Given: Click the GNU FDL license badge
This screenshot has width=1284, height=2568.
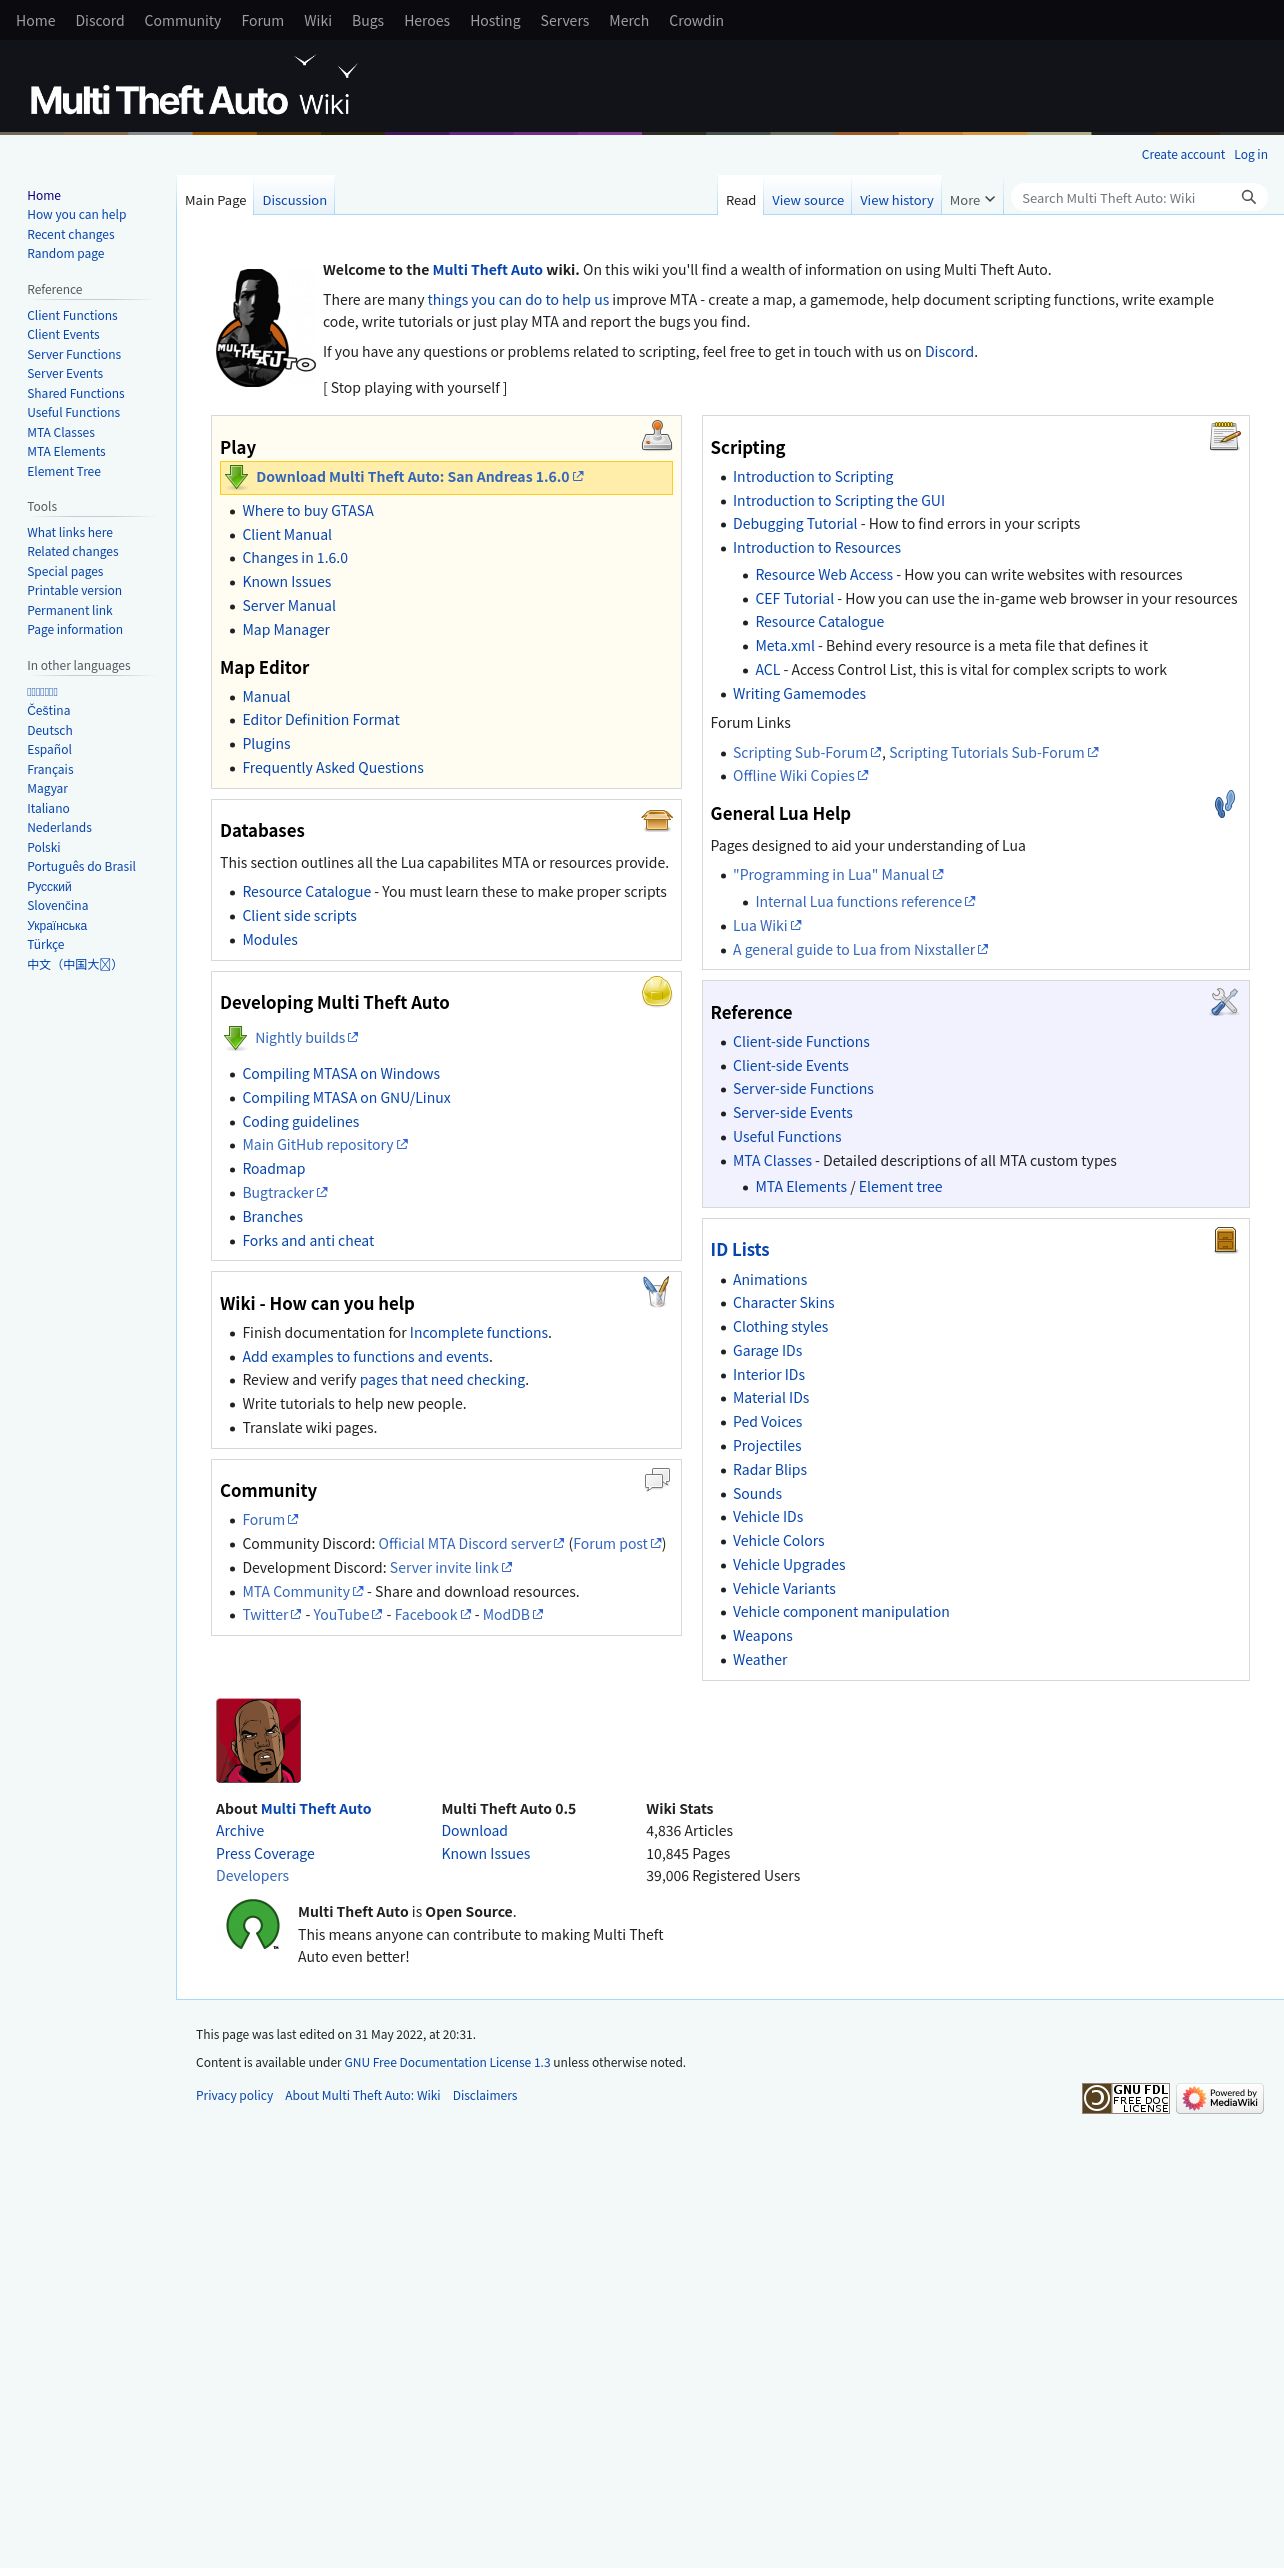Looking at the screenshot, I should [1126, 2097].
